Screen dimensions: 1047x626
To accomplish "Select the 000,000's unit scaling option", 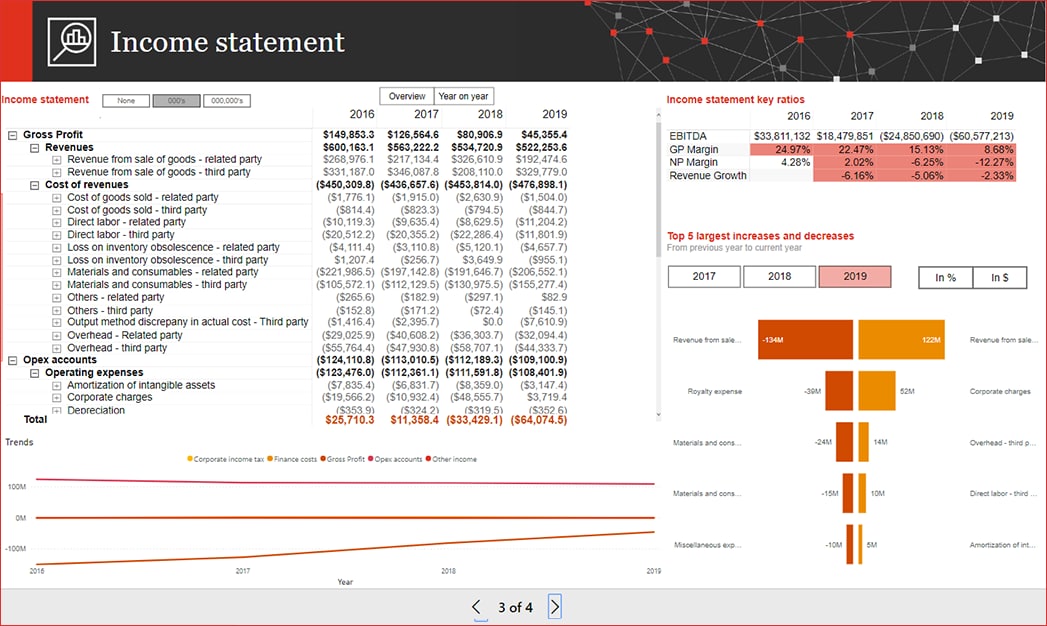I will tap(227, 101).
